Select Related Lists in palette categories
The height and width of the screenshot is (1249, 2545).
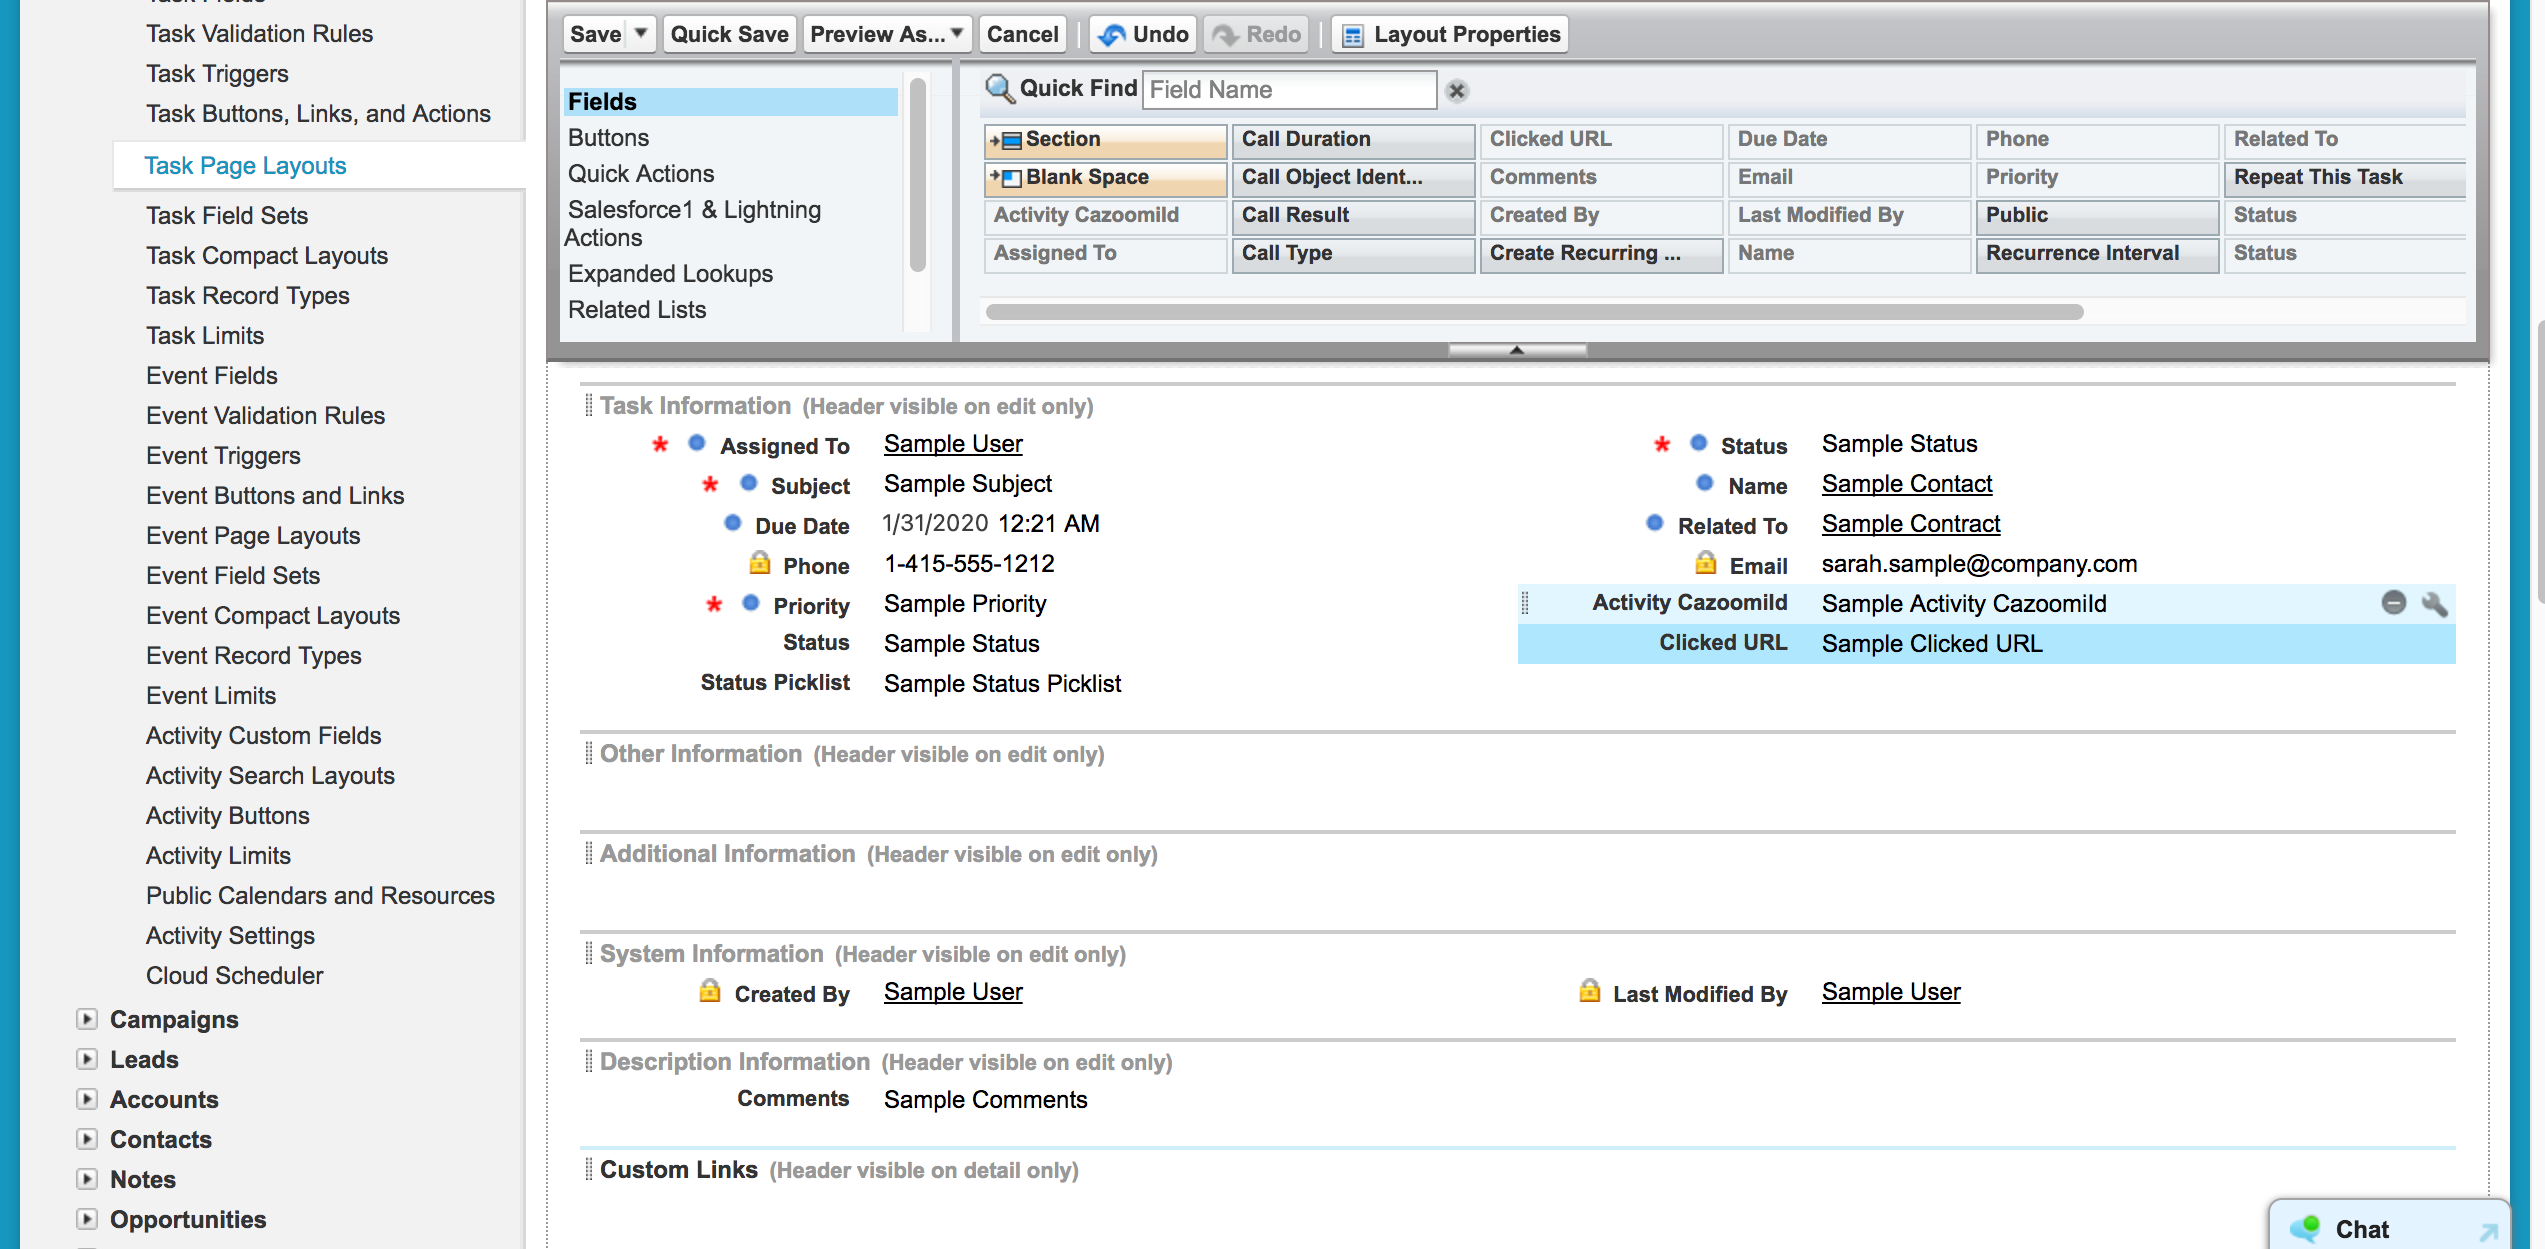tap(637, 310)
